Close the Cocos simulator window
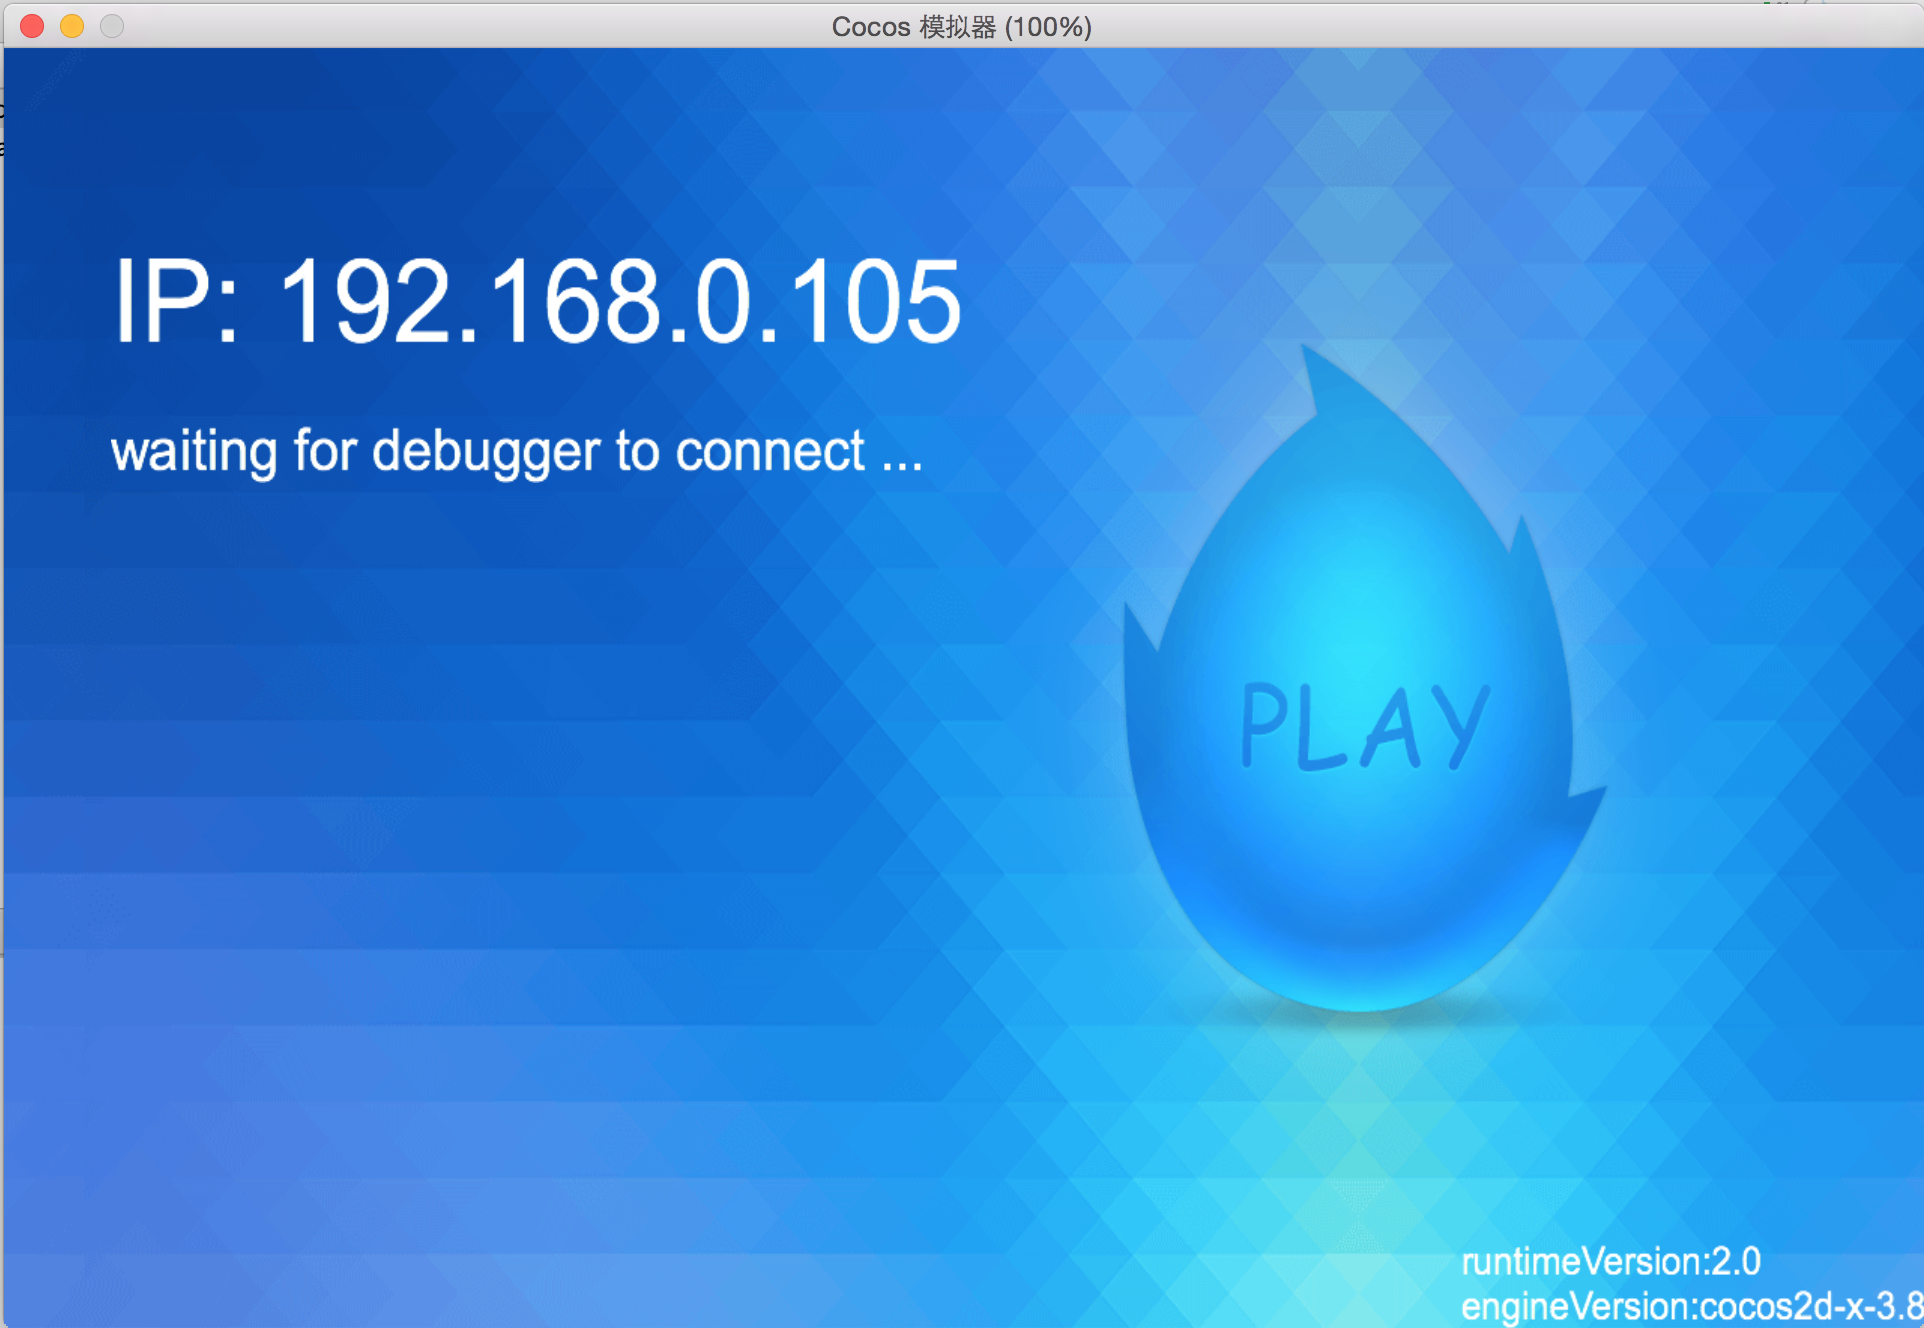The image size is (1924, 1328). (32, 26)
